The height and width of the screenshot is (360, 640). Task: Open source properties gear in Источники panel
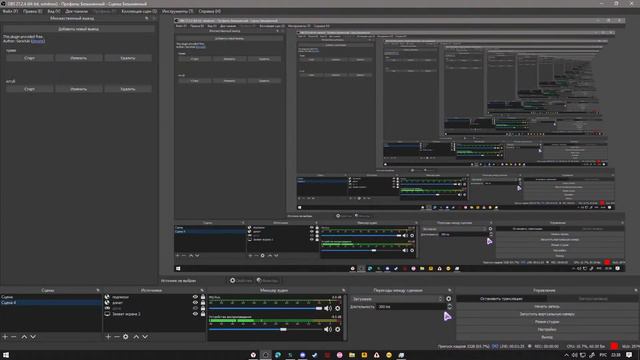pos(126,337)
